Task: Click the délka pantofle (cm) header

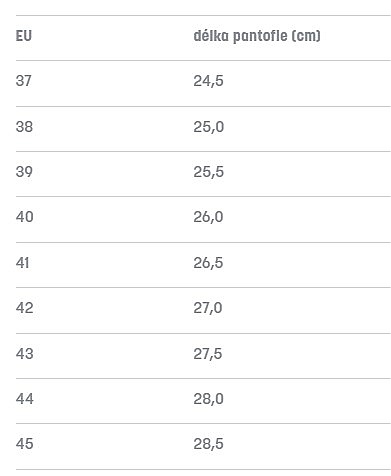Action: click(x=257, y=36)
